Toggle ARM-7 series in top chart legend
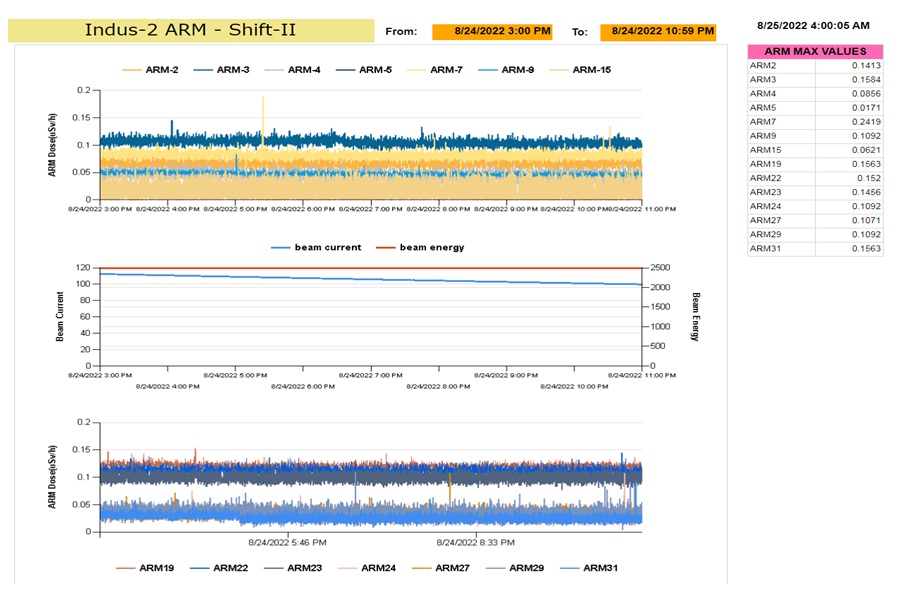This screenshot has width=915, height=600. (435, 69)
